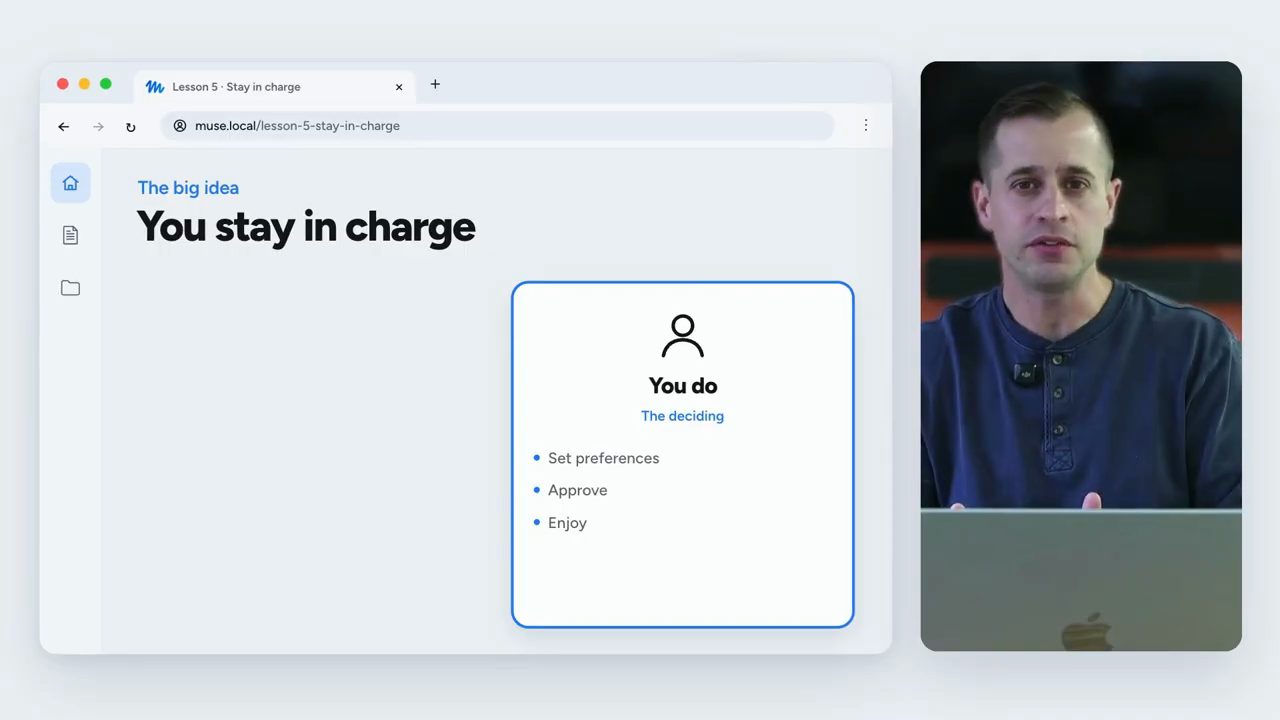Select the Lesson 5 · Stay in charge tab

click(275, 87)
